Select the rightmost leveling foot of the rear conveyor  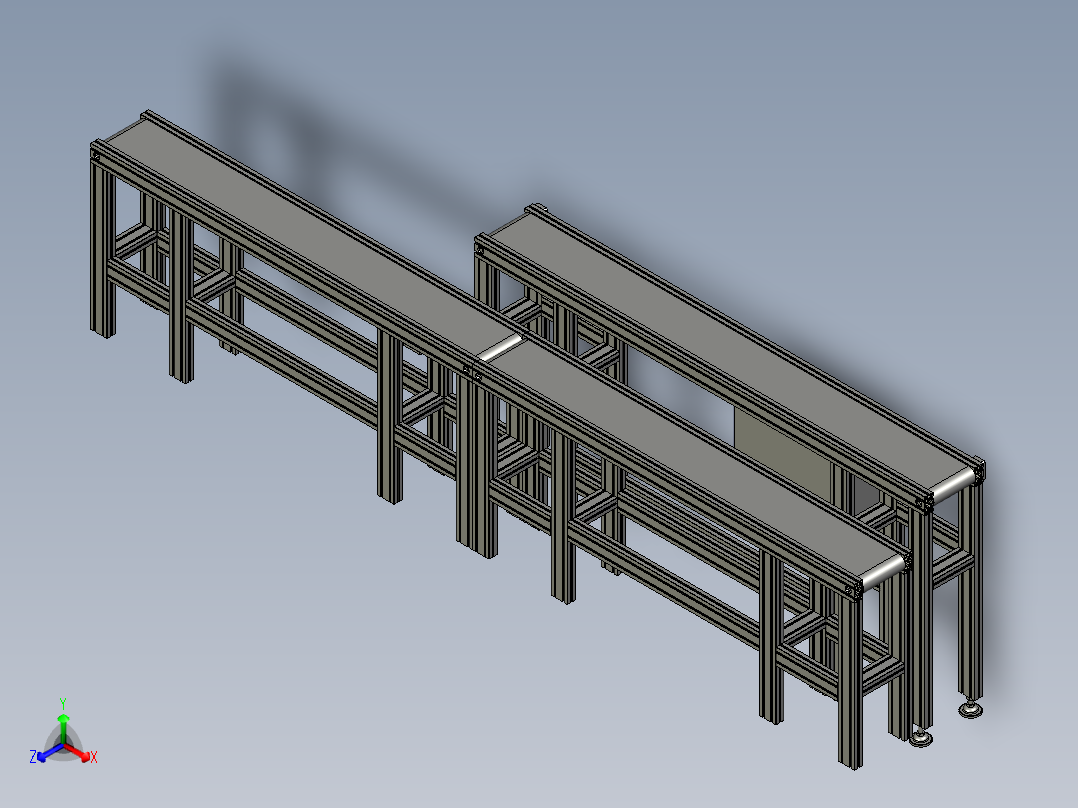click(x=969, y=709)
